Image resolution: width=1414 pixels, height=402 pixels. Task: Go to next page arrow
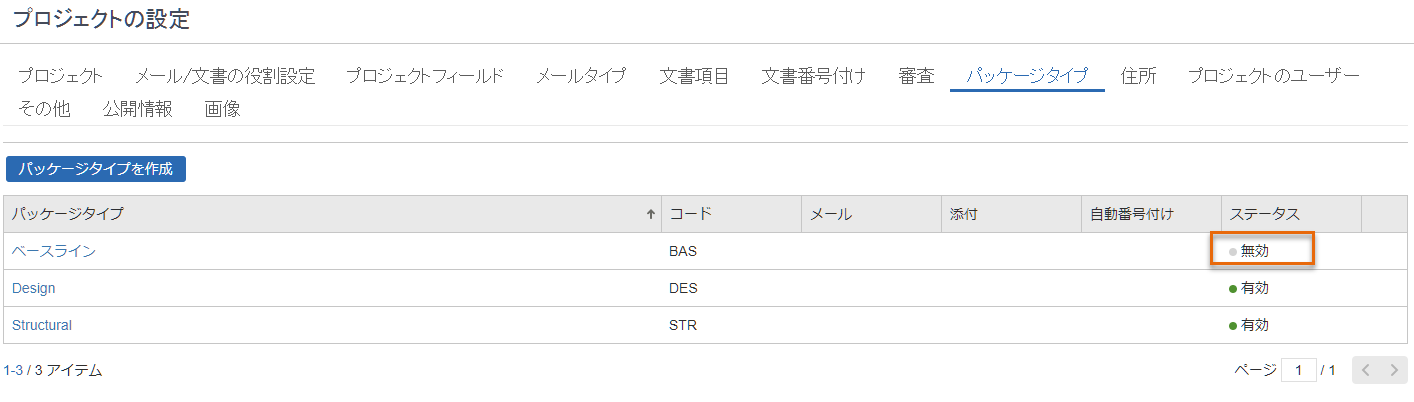(x=1394, y=370)
